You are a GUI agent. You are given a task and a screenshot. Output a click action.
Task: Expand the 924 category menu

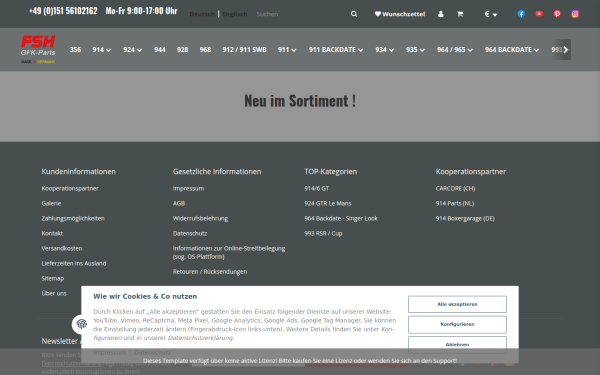point(132,50)
